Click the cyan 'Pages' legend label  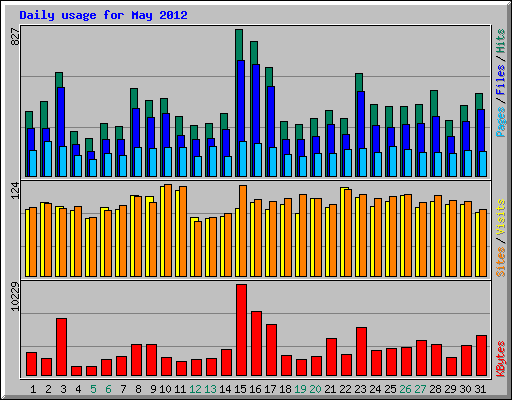coord(501,122)
